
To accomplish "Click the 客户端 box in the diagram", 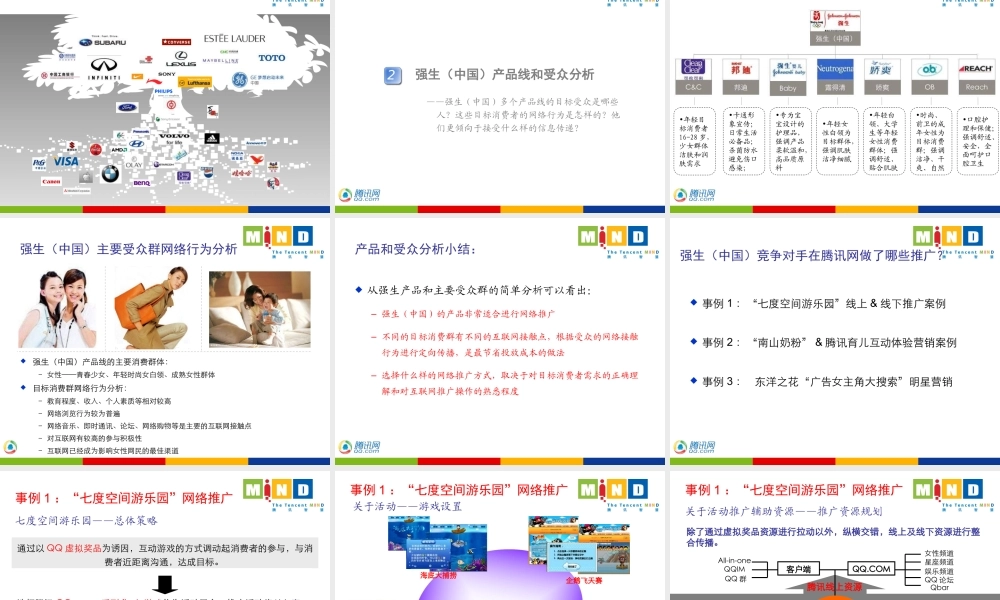I will tap(798, 569).
